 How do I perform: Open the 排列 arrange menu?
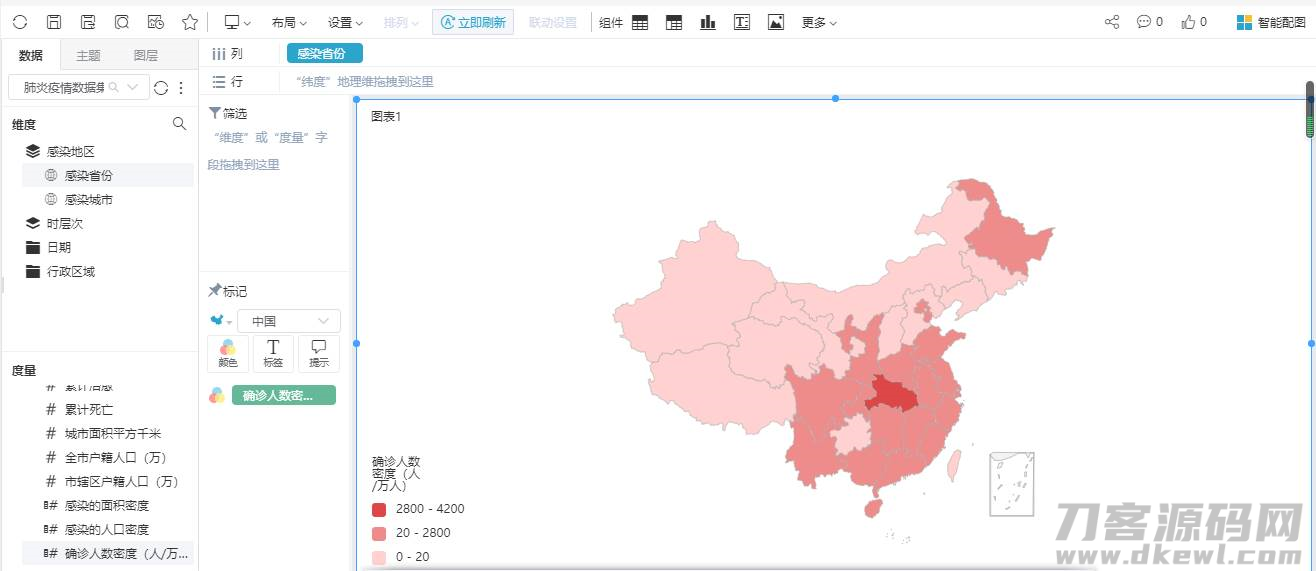pyautogui.click(x=402, y=22)
